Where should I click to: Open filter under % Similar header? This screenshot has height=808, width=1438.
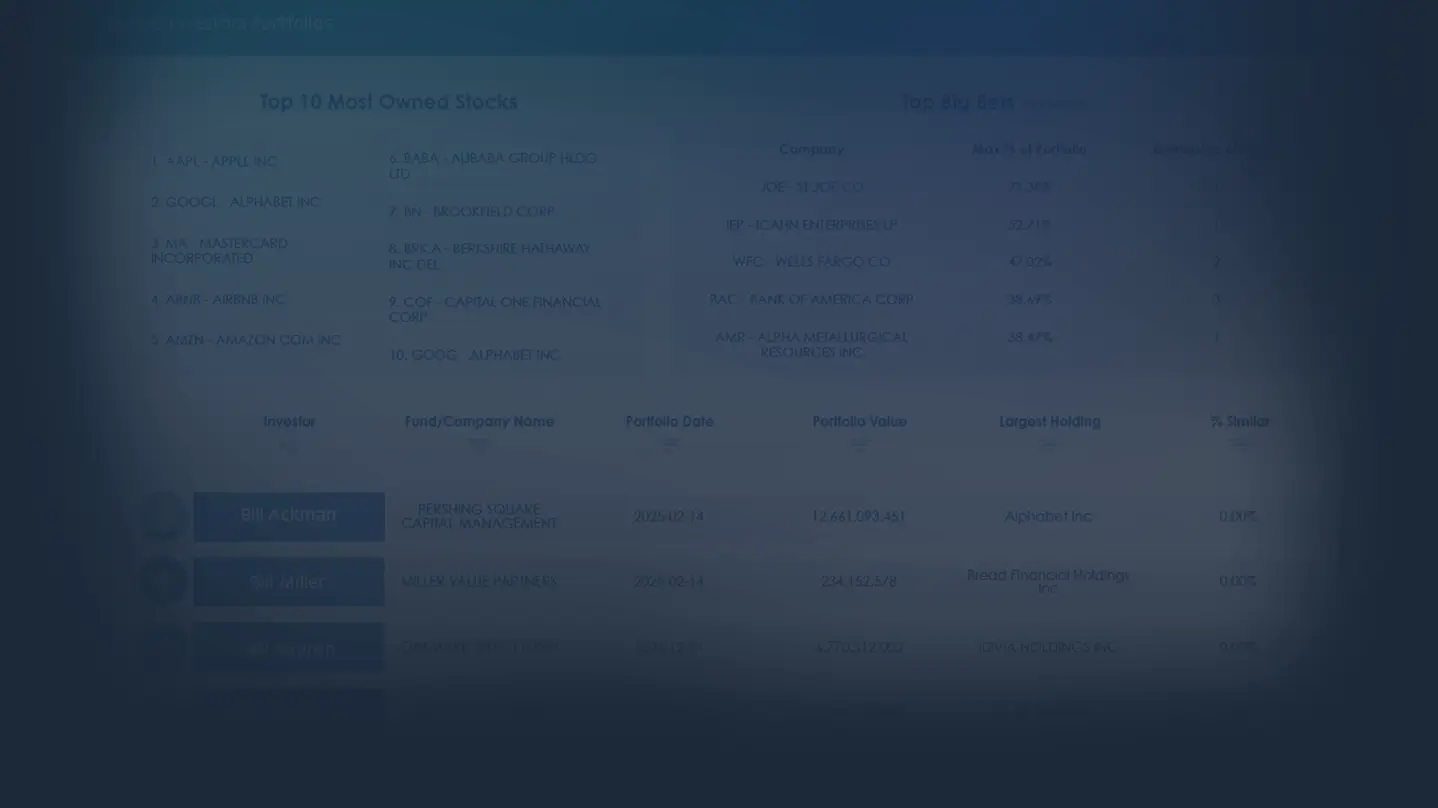pyautogui.click(x=1239, y=442)
